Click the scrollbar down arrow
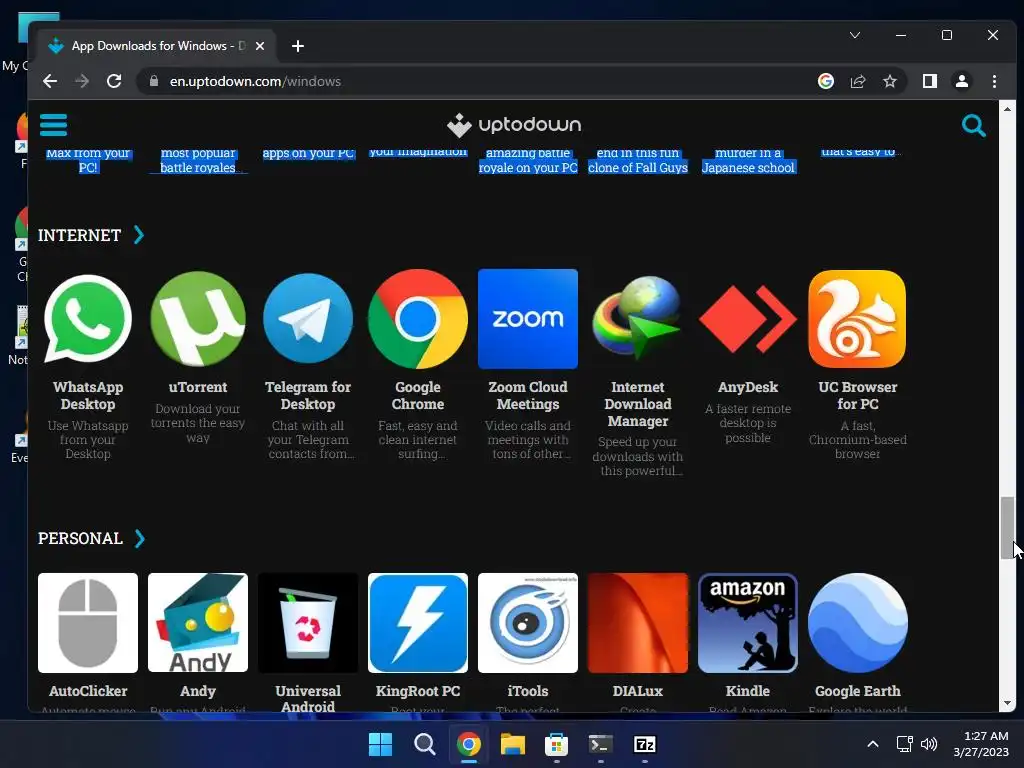1024x768 pixels. [1007, 703]
